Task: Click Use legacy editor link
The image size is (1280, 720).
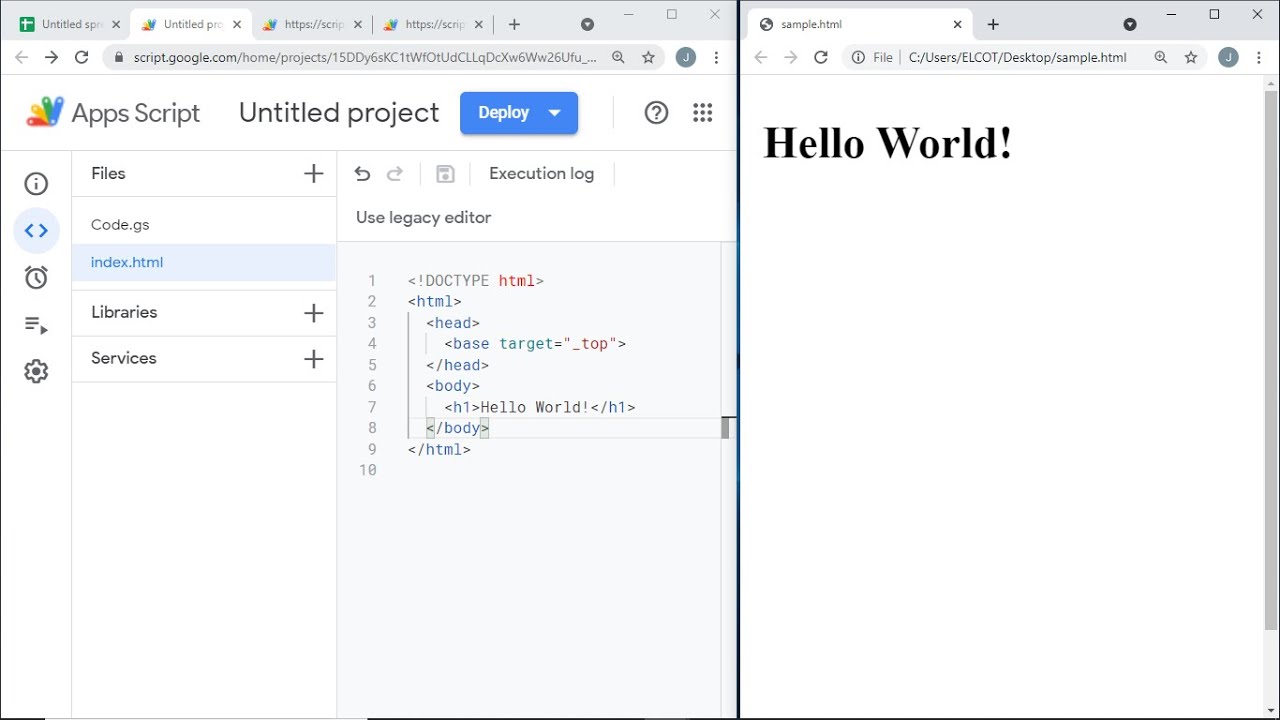Action: 424,218
